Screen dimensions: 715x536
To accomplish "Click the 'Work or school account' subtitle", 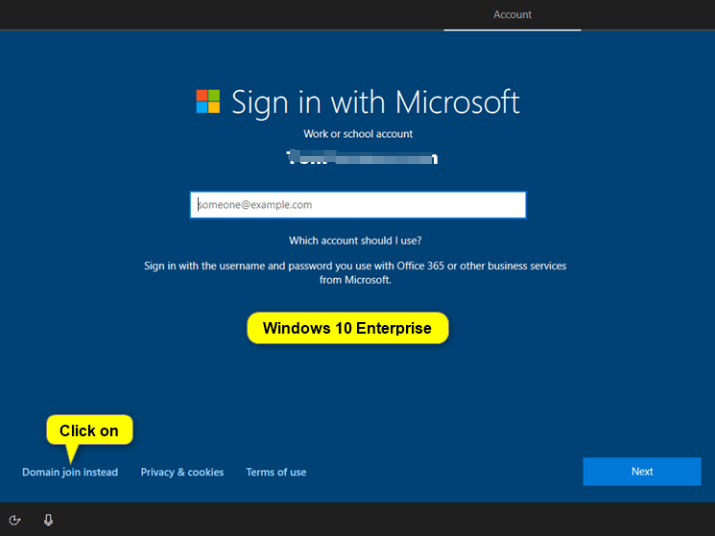I will [358, 134].
